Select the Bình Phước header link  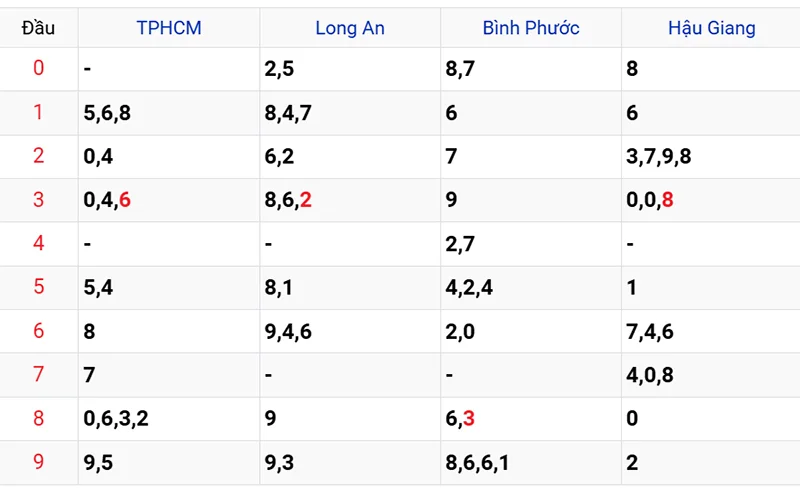[530, 28]
